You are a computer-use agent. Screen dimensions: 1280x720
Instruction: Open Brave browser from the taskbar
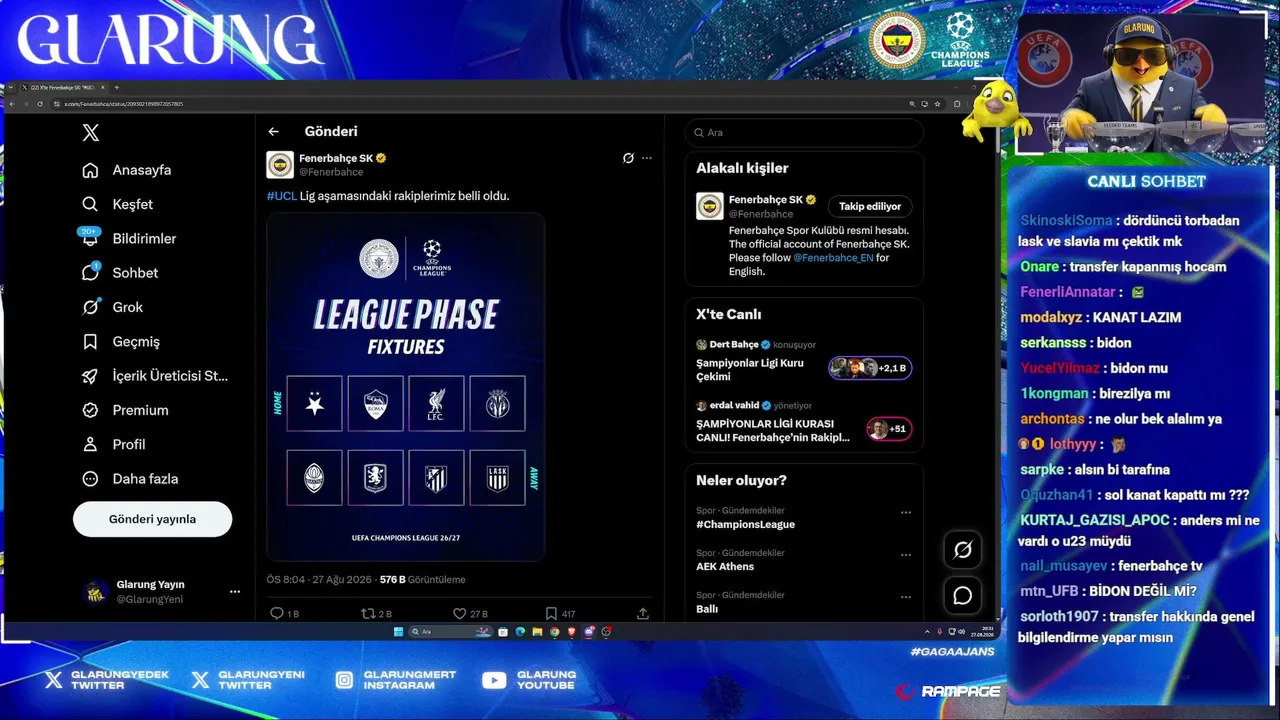click(x=571, y=632)
